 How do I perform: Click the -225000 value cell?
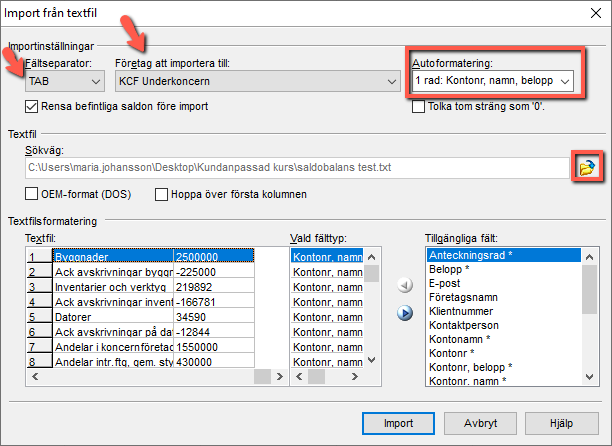tap(214, 272)
